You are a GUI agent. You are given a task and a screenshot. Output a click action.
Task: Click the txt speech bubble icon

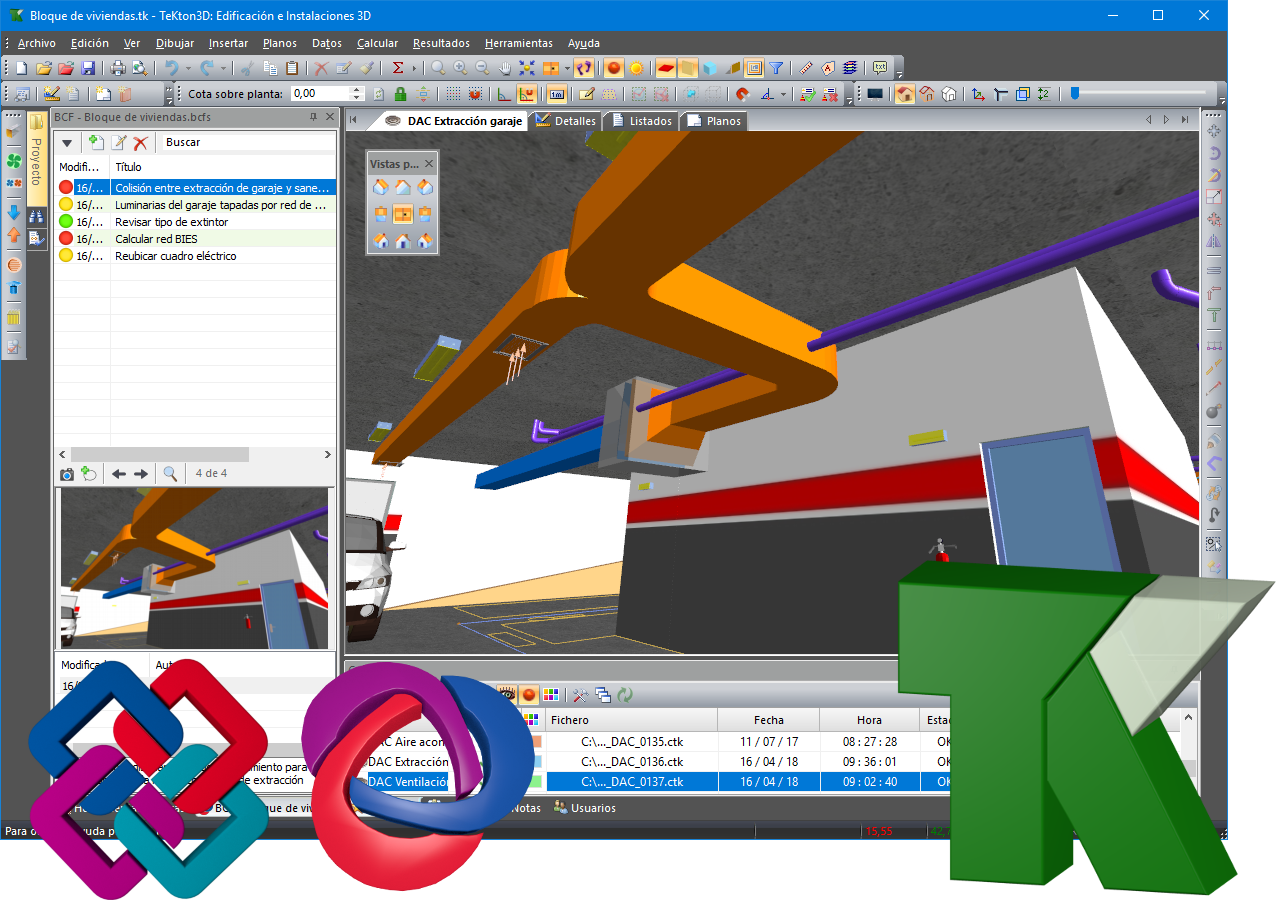tap(880, 68)
